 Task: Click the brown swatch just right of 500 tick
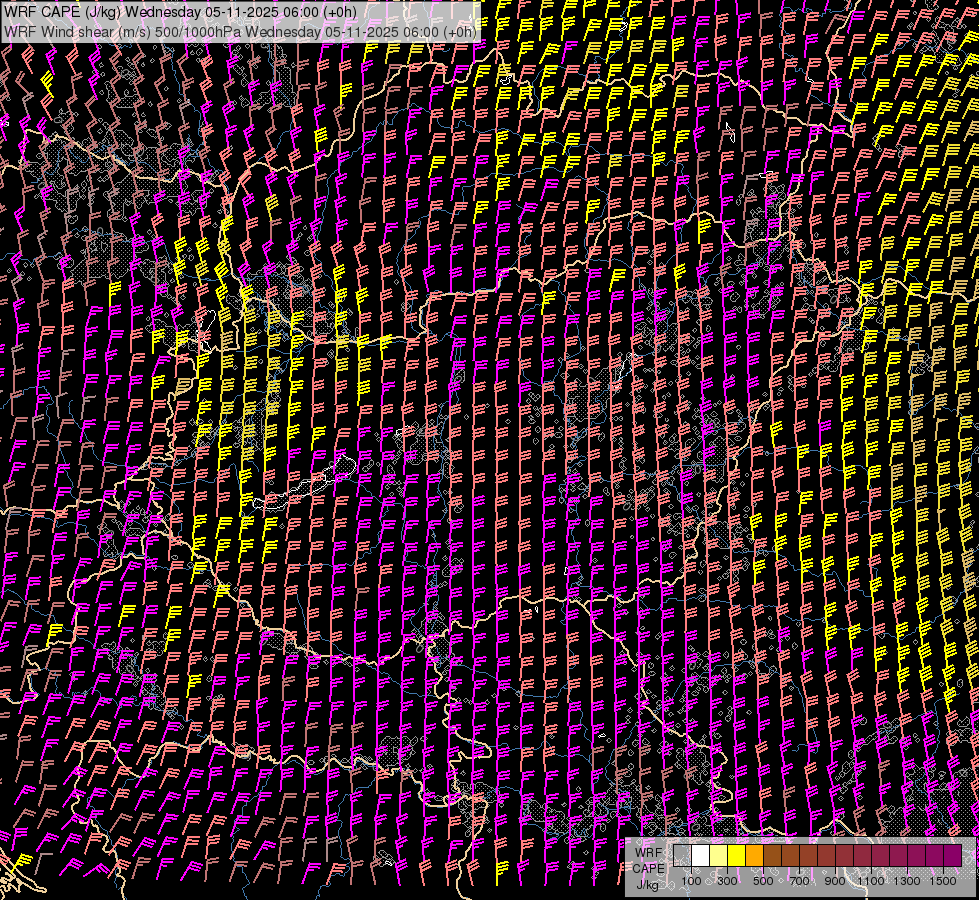[x=772, y=856]
